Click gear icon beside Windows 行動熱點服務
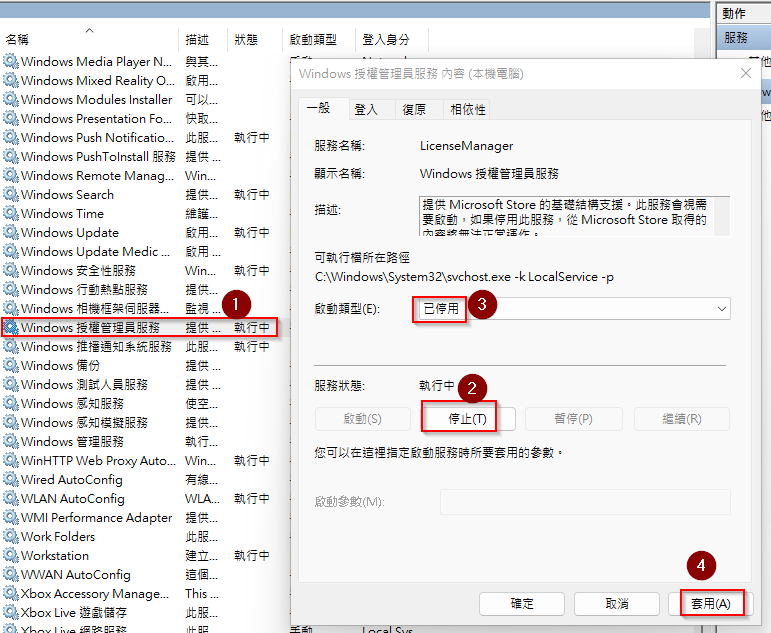The height and width of the screenshot is (633, 771). coord(10,289)
